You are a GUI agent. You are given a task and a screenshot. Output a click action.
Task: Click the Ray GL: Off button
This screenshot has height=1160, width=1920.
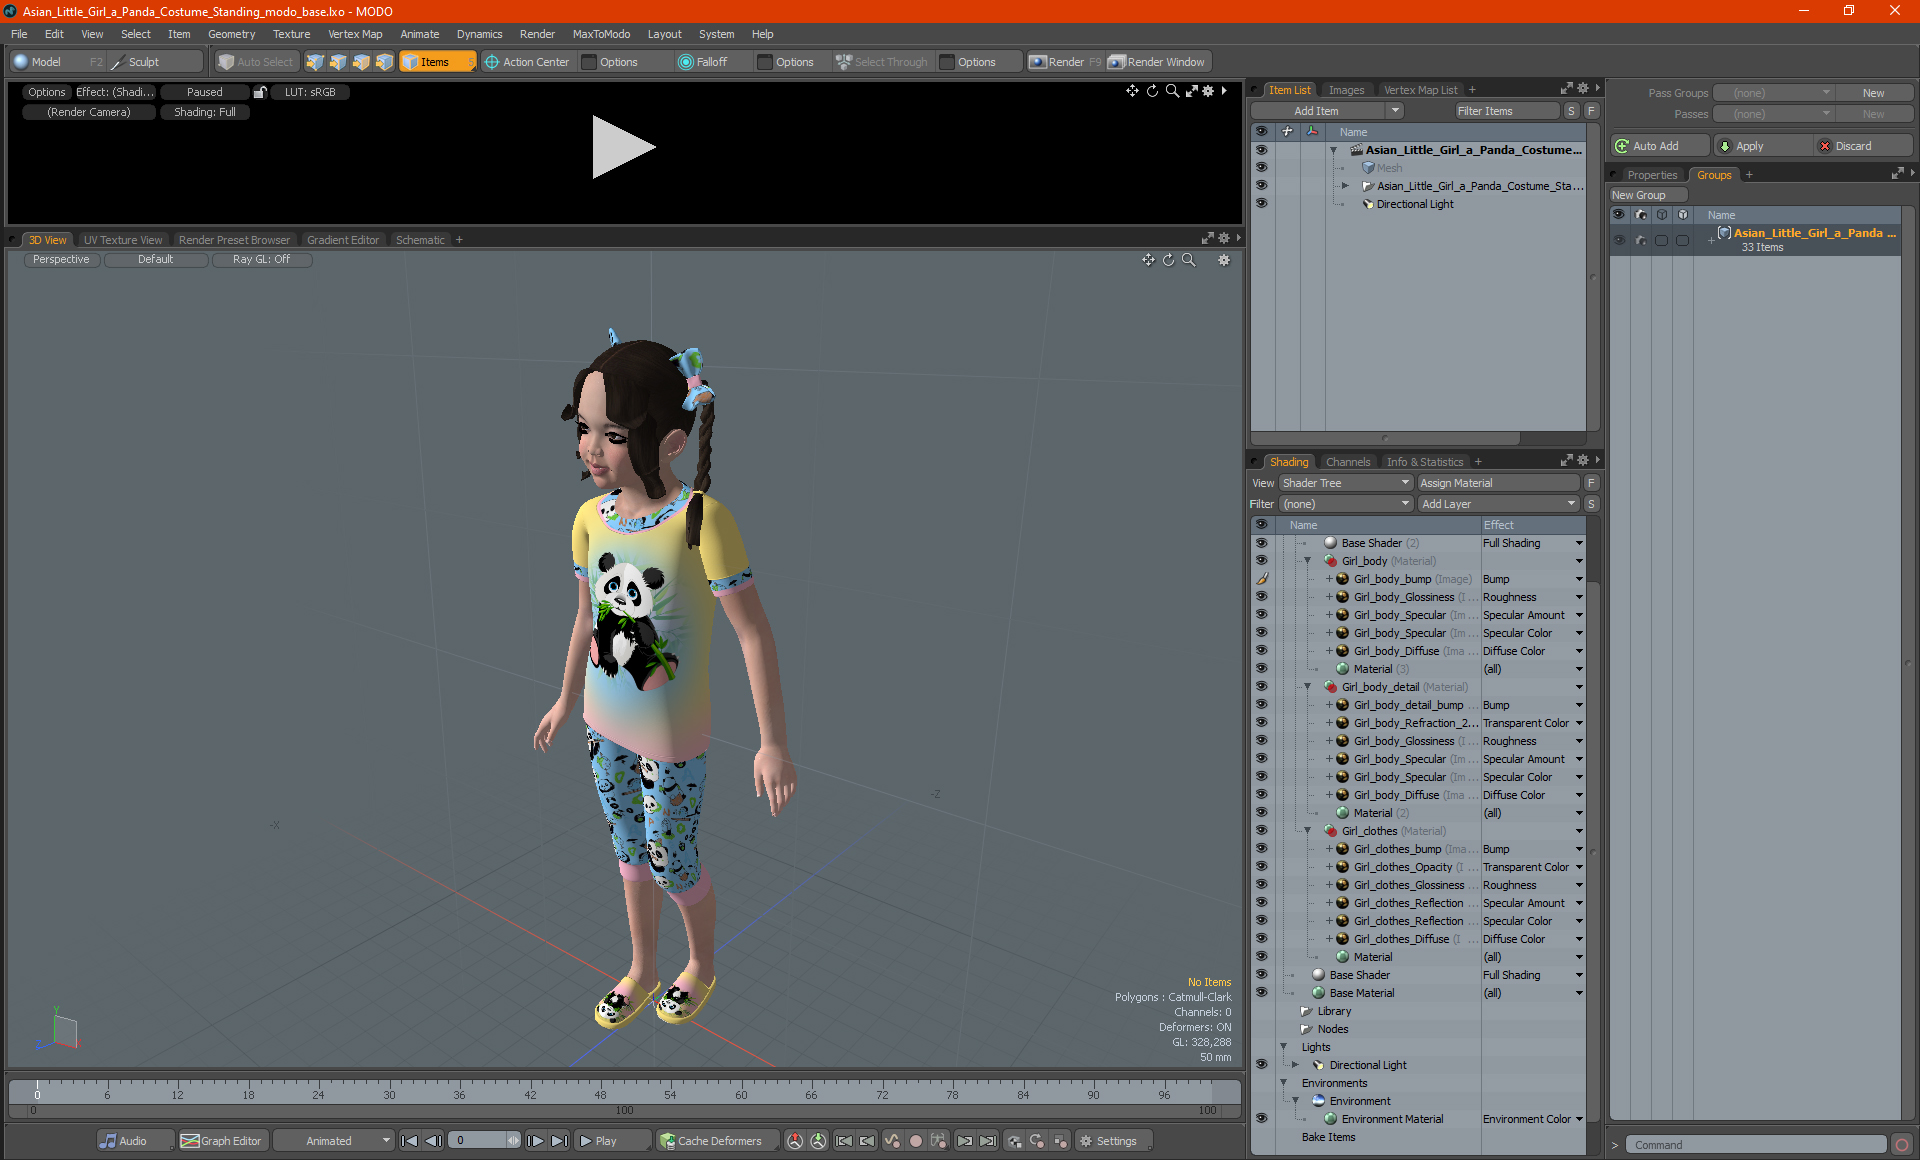coord(261,260)
